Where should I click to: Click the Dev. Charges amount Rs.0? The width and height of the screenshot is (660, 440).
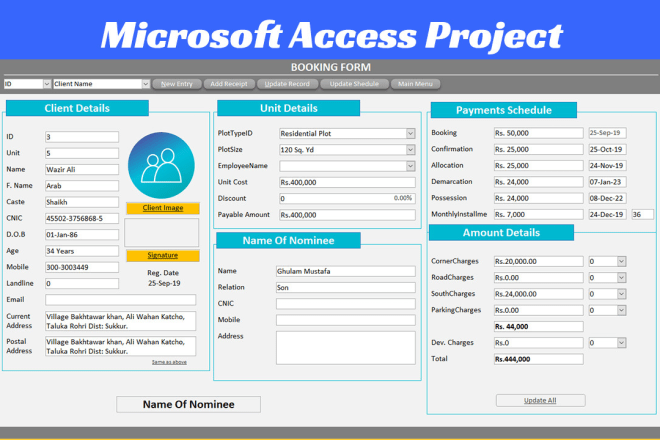[538, 343]
